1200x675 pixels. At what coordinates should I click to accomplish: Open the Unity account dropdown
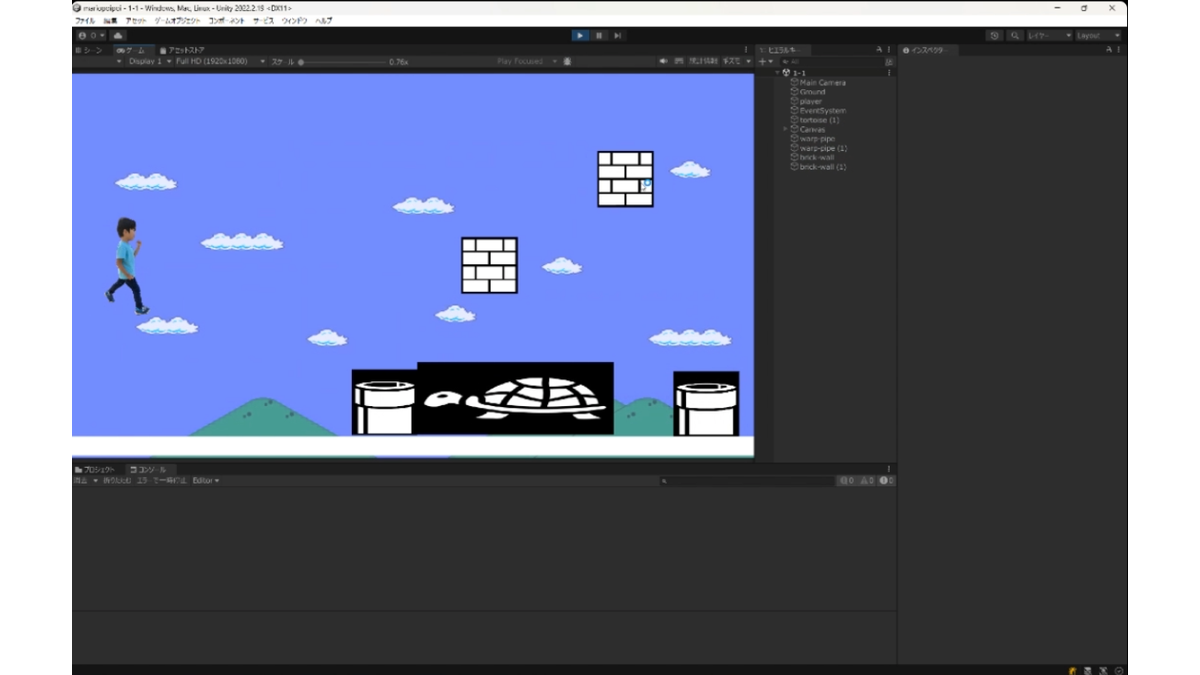(91, 35)
